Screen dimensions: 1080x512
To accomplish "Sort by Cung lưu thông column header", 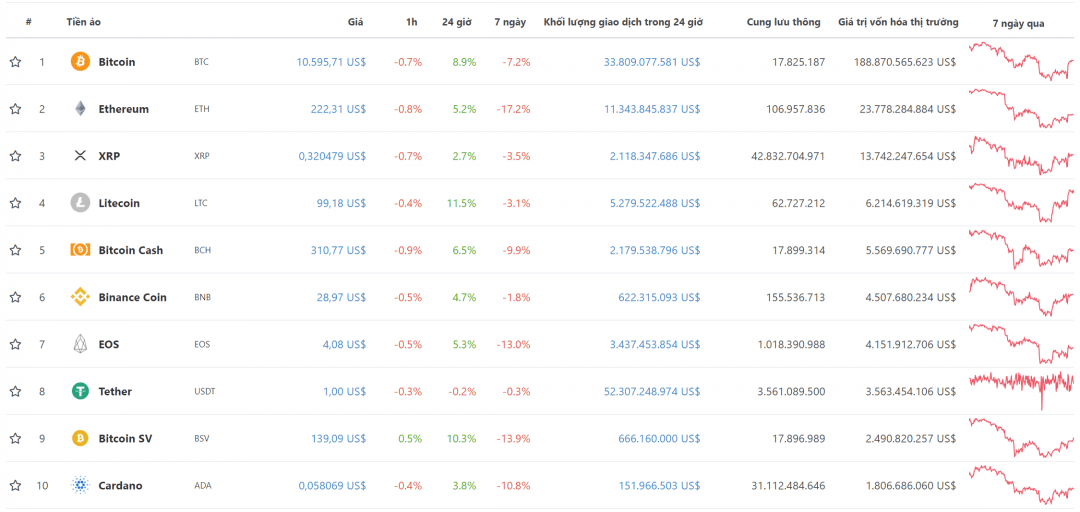I will (784, 22).
